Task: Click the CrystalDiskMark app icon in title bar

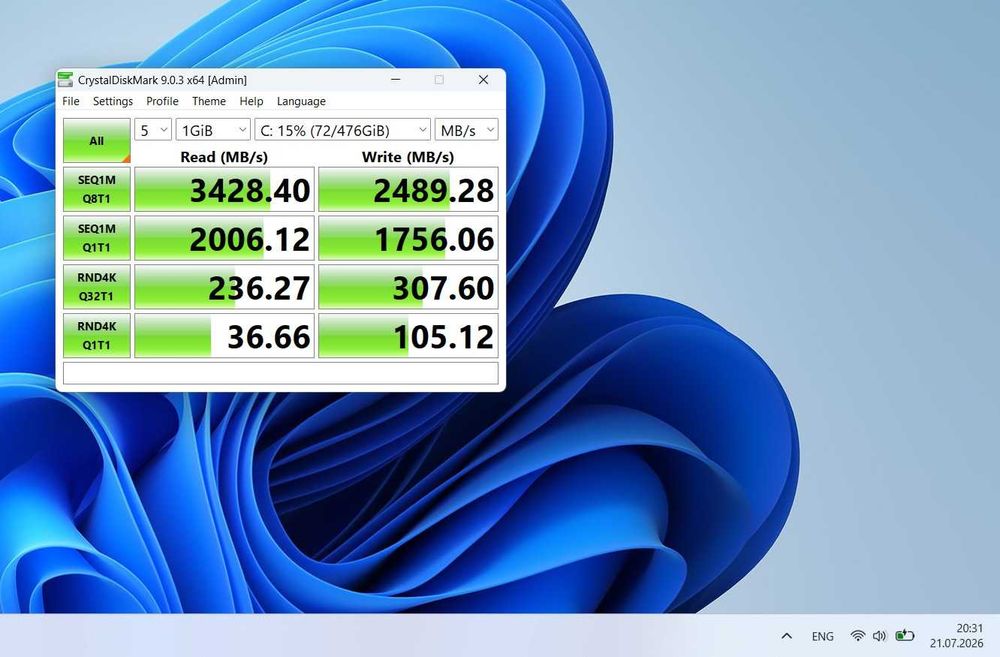Action: (x=65, y=80)
